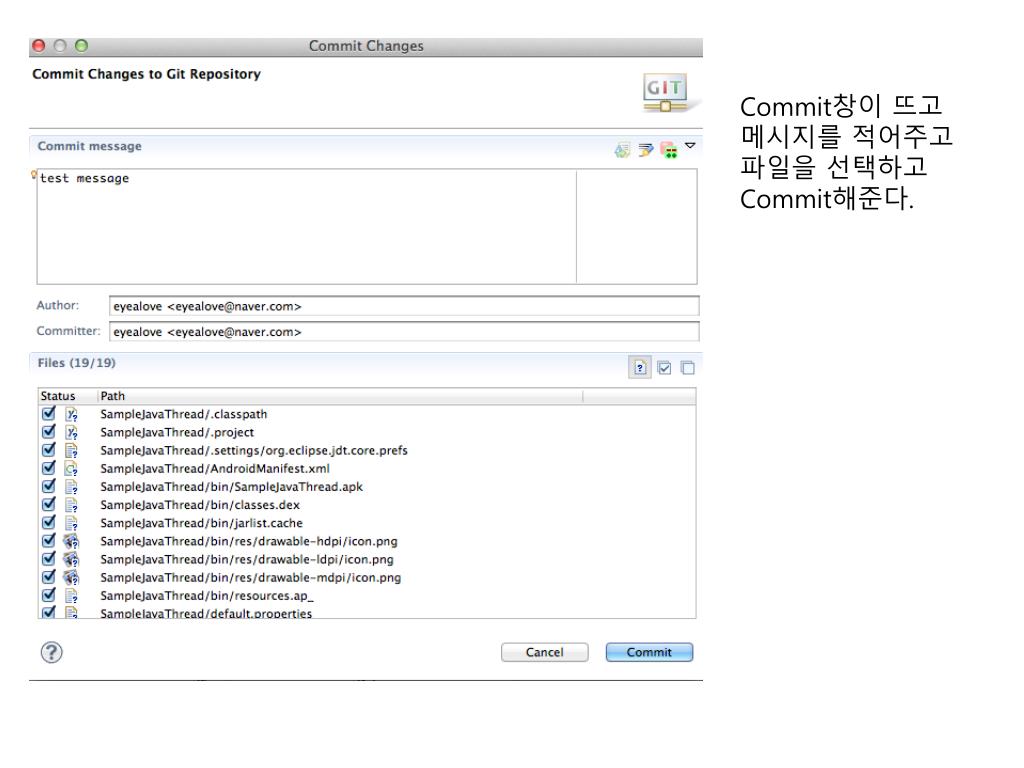The image size is (1024, 768).
Task: Click the Commit button
Action: click(648, 652)
